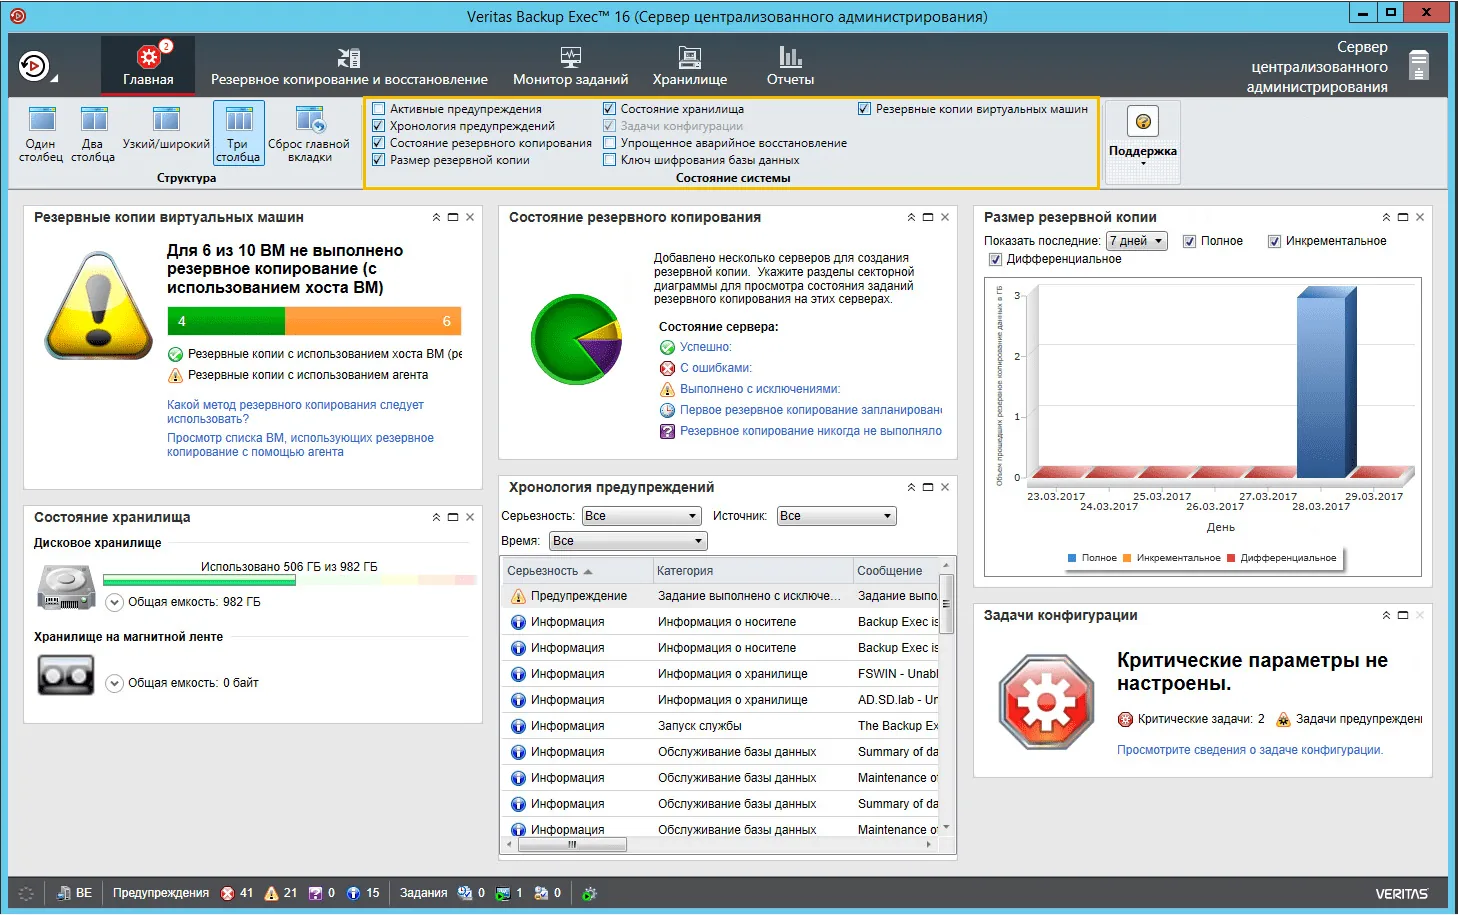The height and width of the screenshot is (915, 1458).
Task: Check "Упрощенное аварийное восстановление"
Action: pyautogui.click(x=610, y=142)
